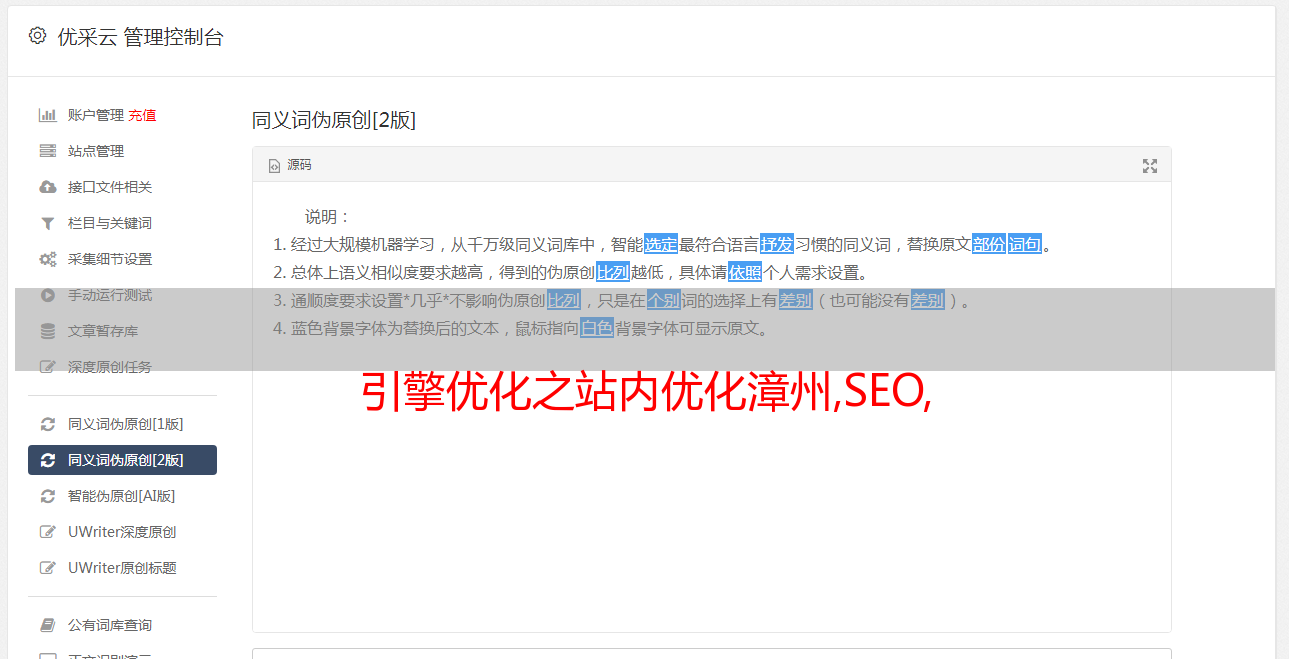
Task: Open the red 充值 recharge link
Action: coord(142,115)
